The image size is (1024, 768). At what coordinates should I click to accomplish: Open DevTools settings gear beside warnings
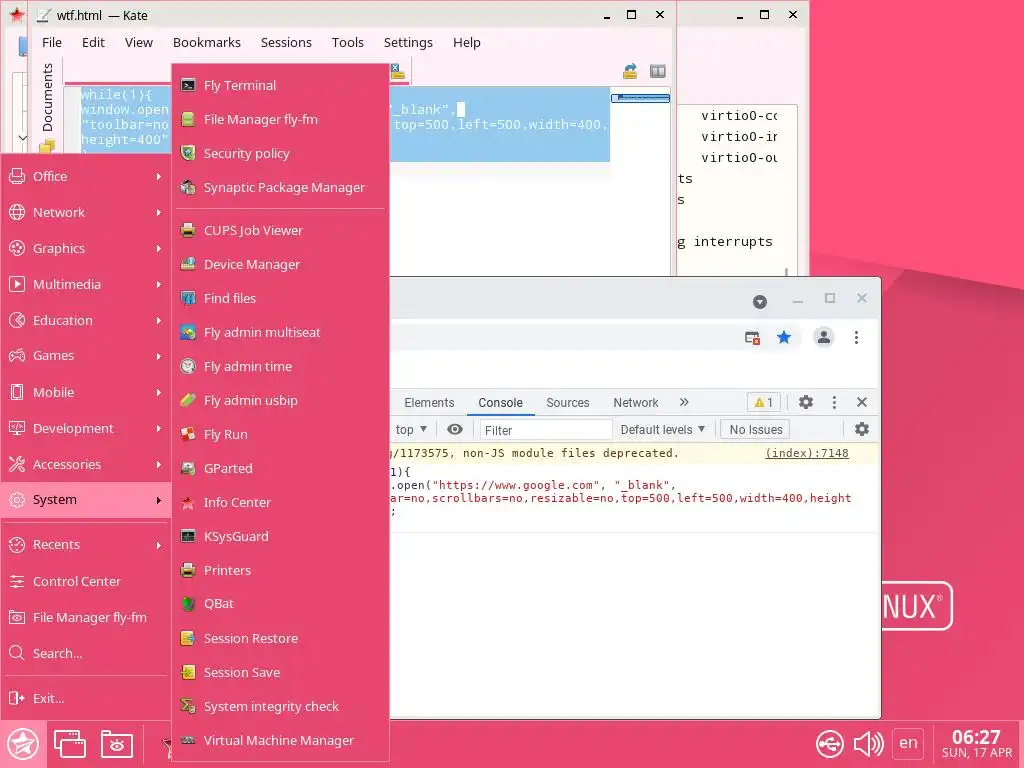(806, 402)
